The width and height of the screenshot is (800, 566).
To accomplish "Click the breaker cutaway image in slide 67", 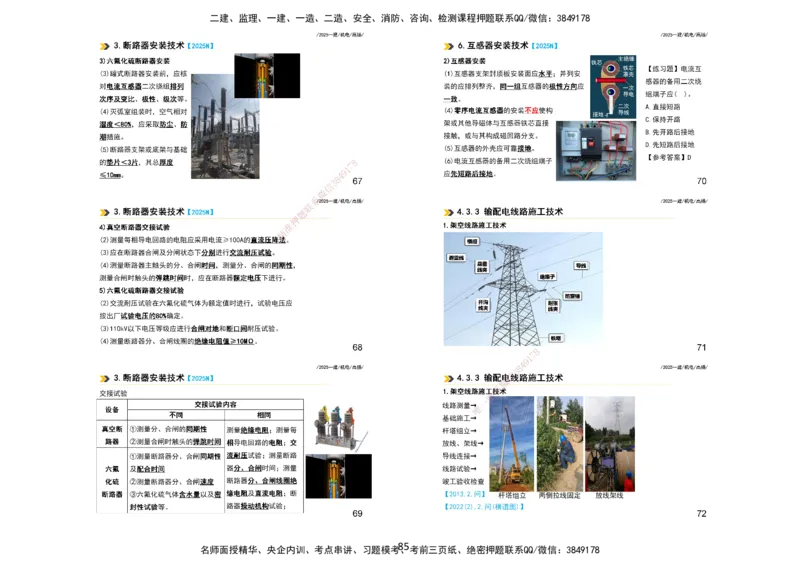I will (x=267, y=76).
